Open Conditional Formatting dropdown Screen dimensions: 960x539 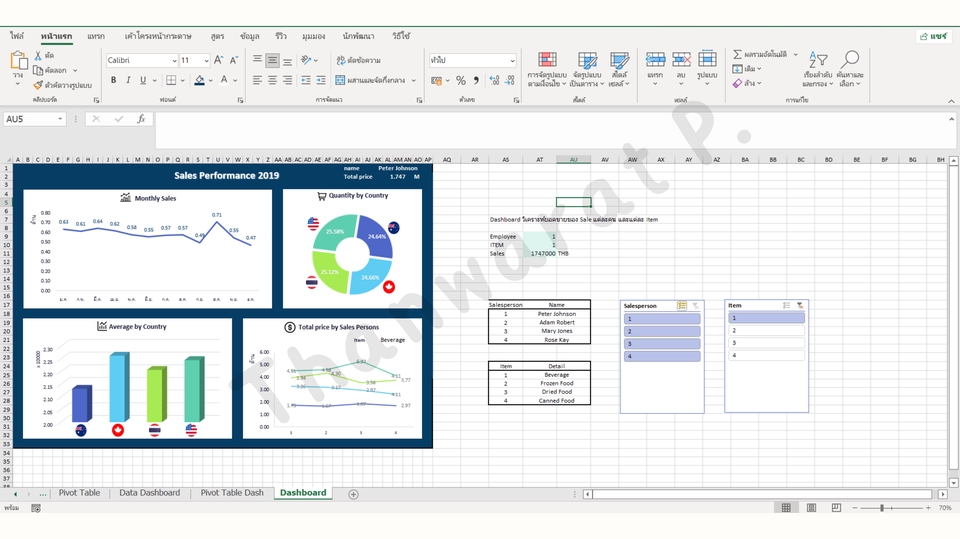click(x=547, y=69)
